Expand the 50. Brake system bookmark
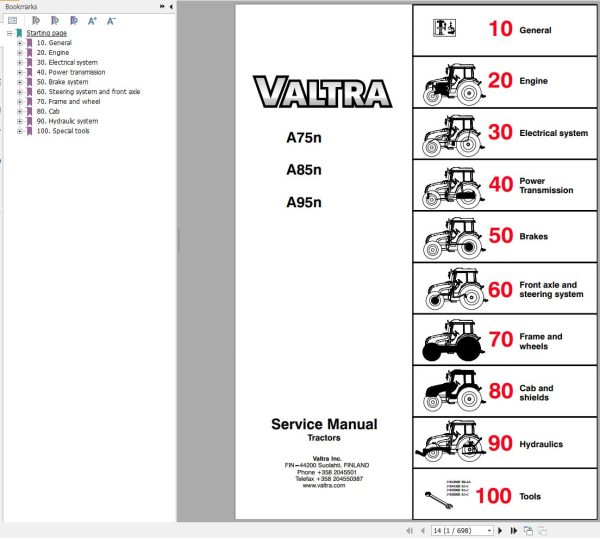Image resolution: width=600 pixels, height=538 pixels. [20, 82]
